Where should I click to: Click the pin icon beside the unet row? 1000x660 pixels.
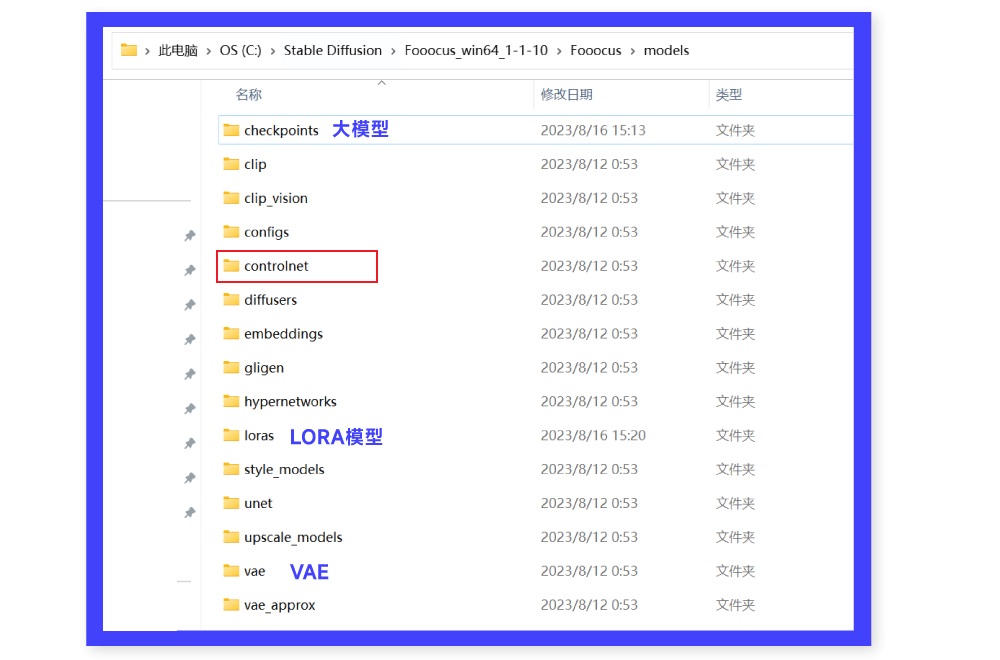[x=189, y=512]
